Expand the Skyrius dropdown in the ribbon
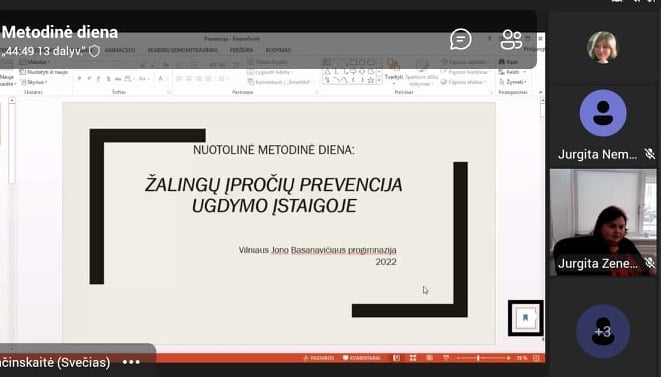This screenshot has width=661, height=377. [35, 82]
